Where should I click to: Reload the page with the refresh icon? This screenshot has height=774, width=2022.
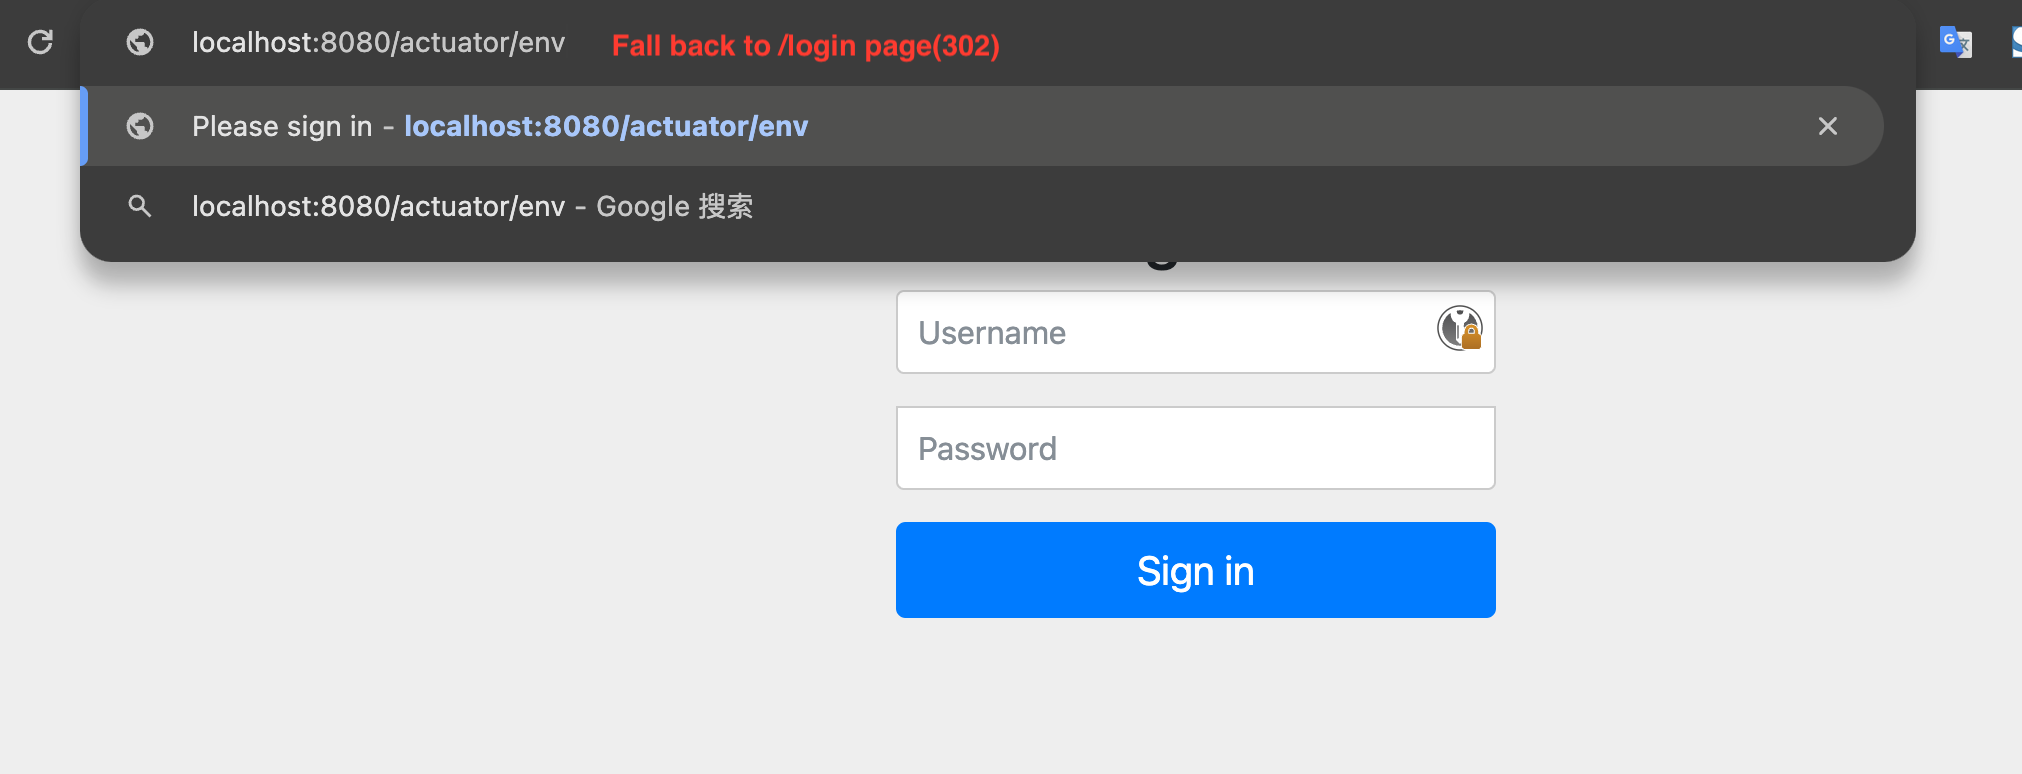(x=40, y=42)
